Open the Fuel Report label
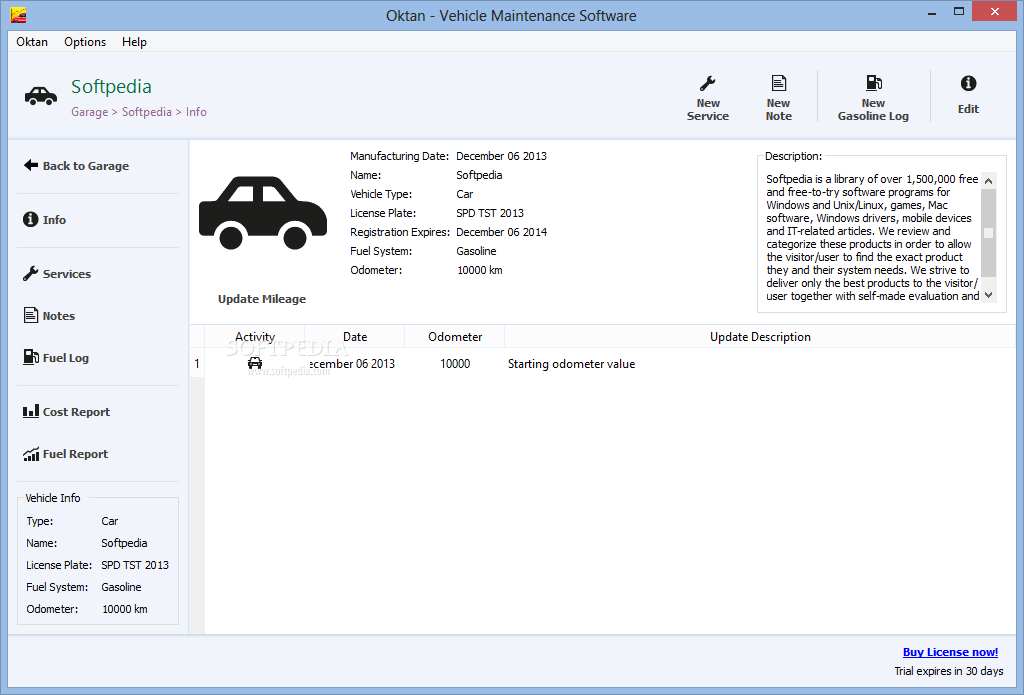 point(75,454)
